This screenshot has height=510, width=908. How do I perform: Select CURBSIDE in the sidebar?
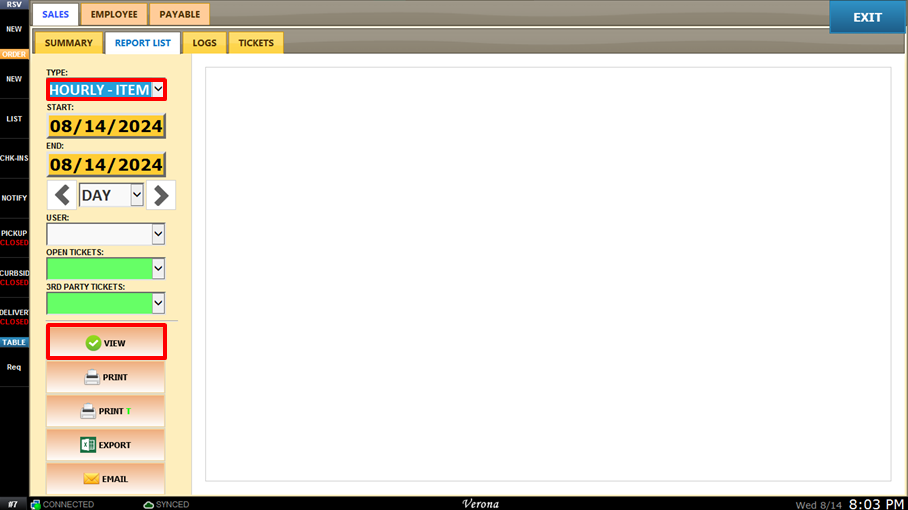tap(14, 277)
